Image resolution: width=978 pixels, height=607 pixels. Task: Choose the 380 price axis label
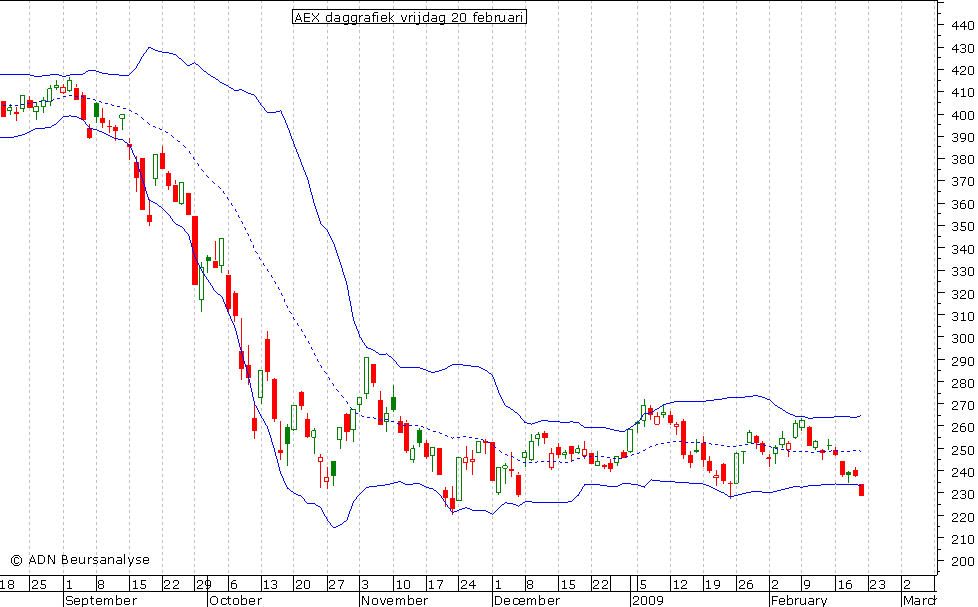click(963, 160)
